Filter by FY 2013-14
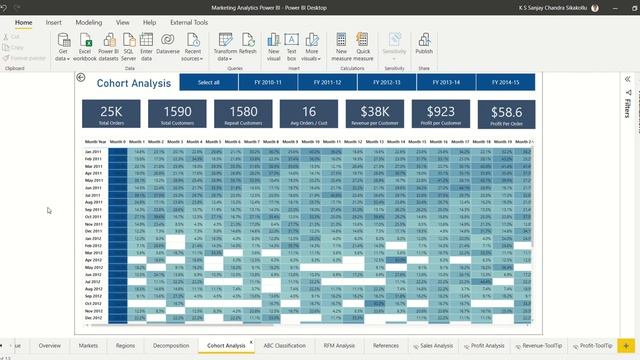This screenshot has width=640, height=360. (446, 82)
